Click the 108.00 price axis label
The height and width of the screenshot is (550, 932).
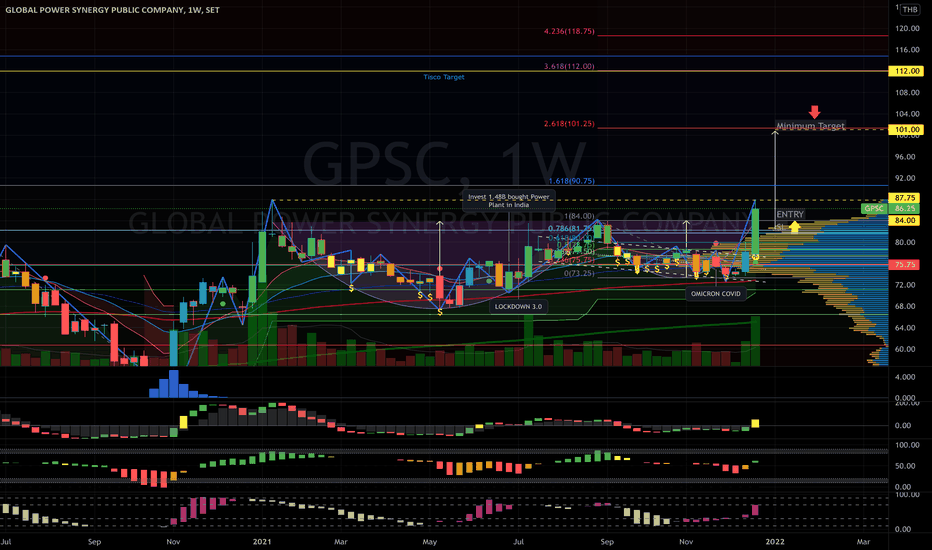tap(908, 93)
